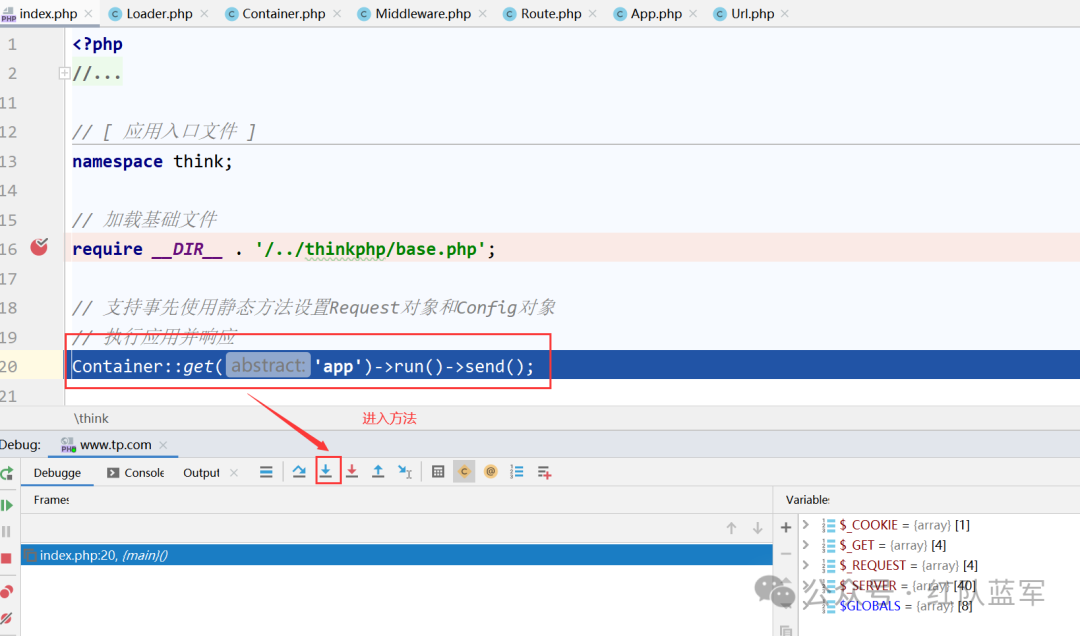1080x636 pixels.
Task: Open the Output sub-tab
Action: click(201, 473)
